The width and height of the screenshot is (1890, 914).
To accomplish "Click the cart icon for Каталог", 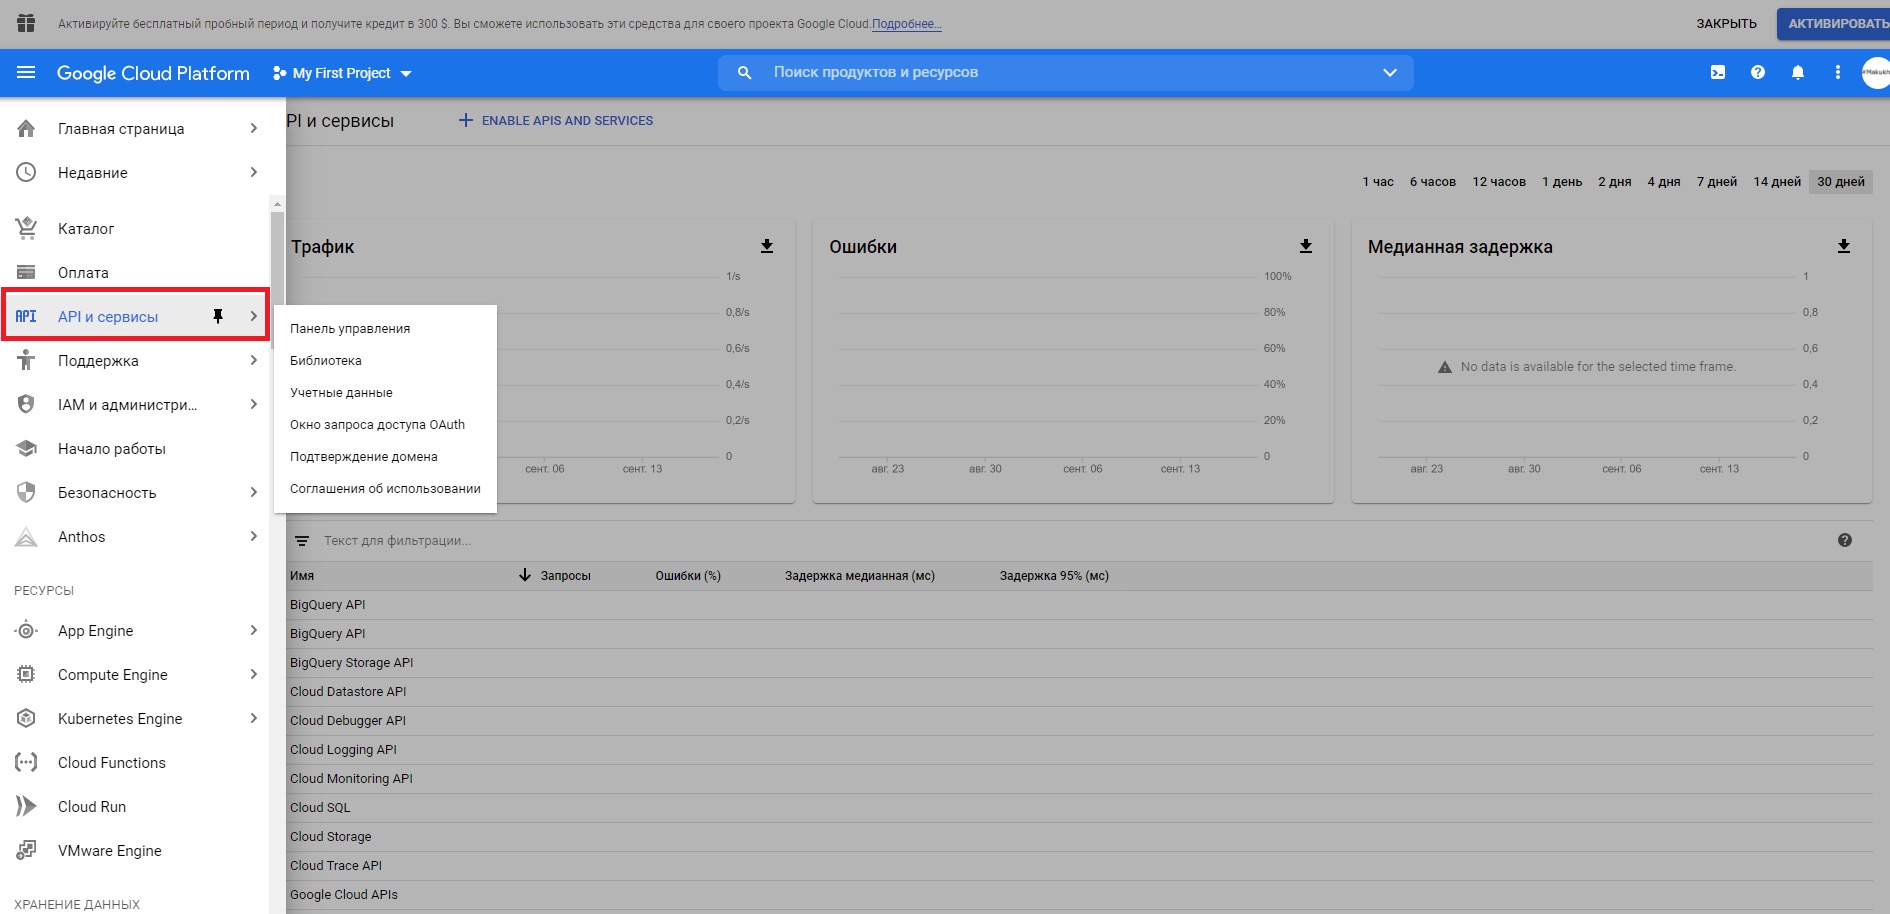I will [27, 229].
